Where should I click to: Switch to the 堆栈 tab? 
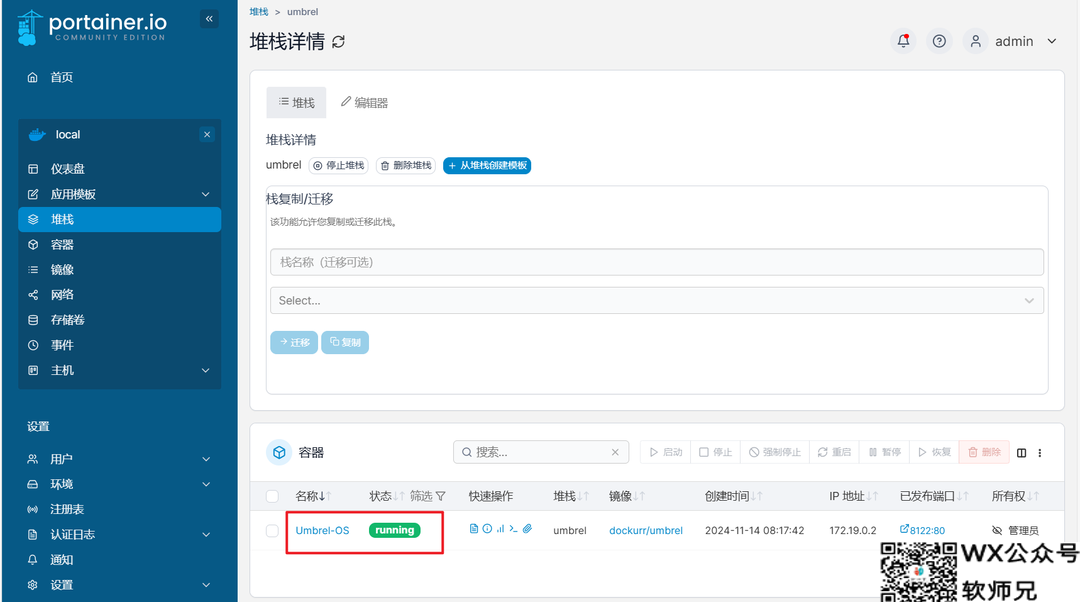click(296, 103)
